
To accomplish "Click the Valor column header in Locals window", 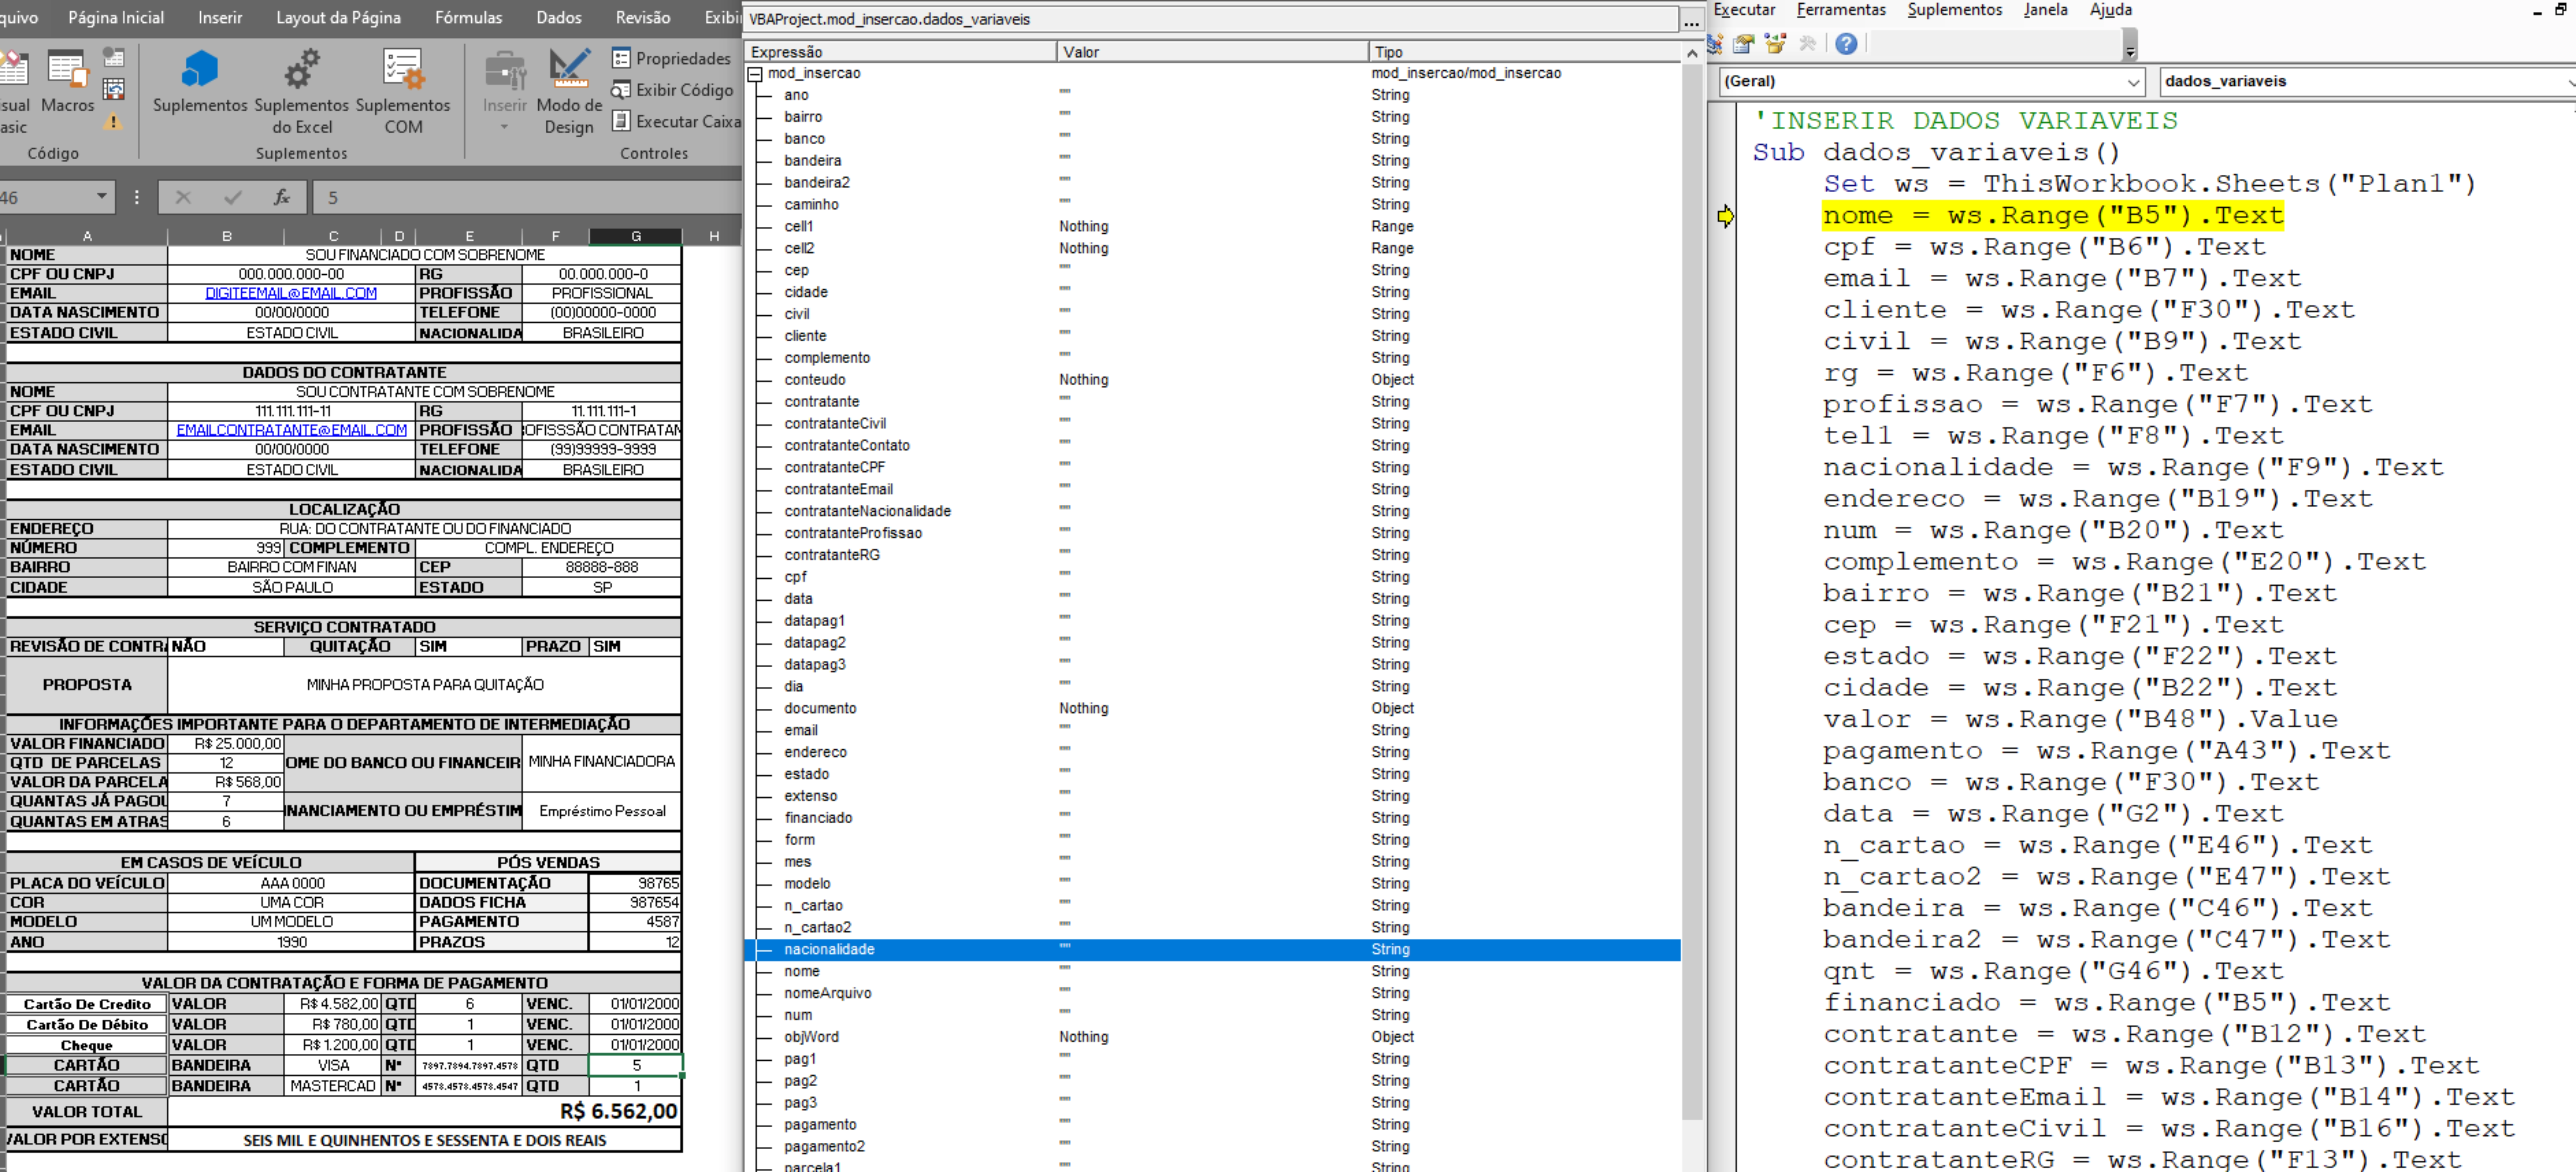I will pos(1212,52).
